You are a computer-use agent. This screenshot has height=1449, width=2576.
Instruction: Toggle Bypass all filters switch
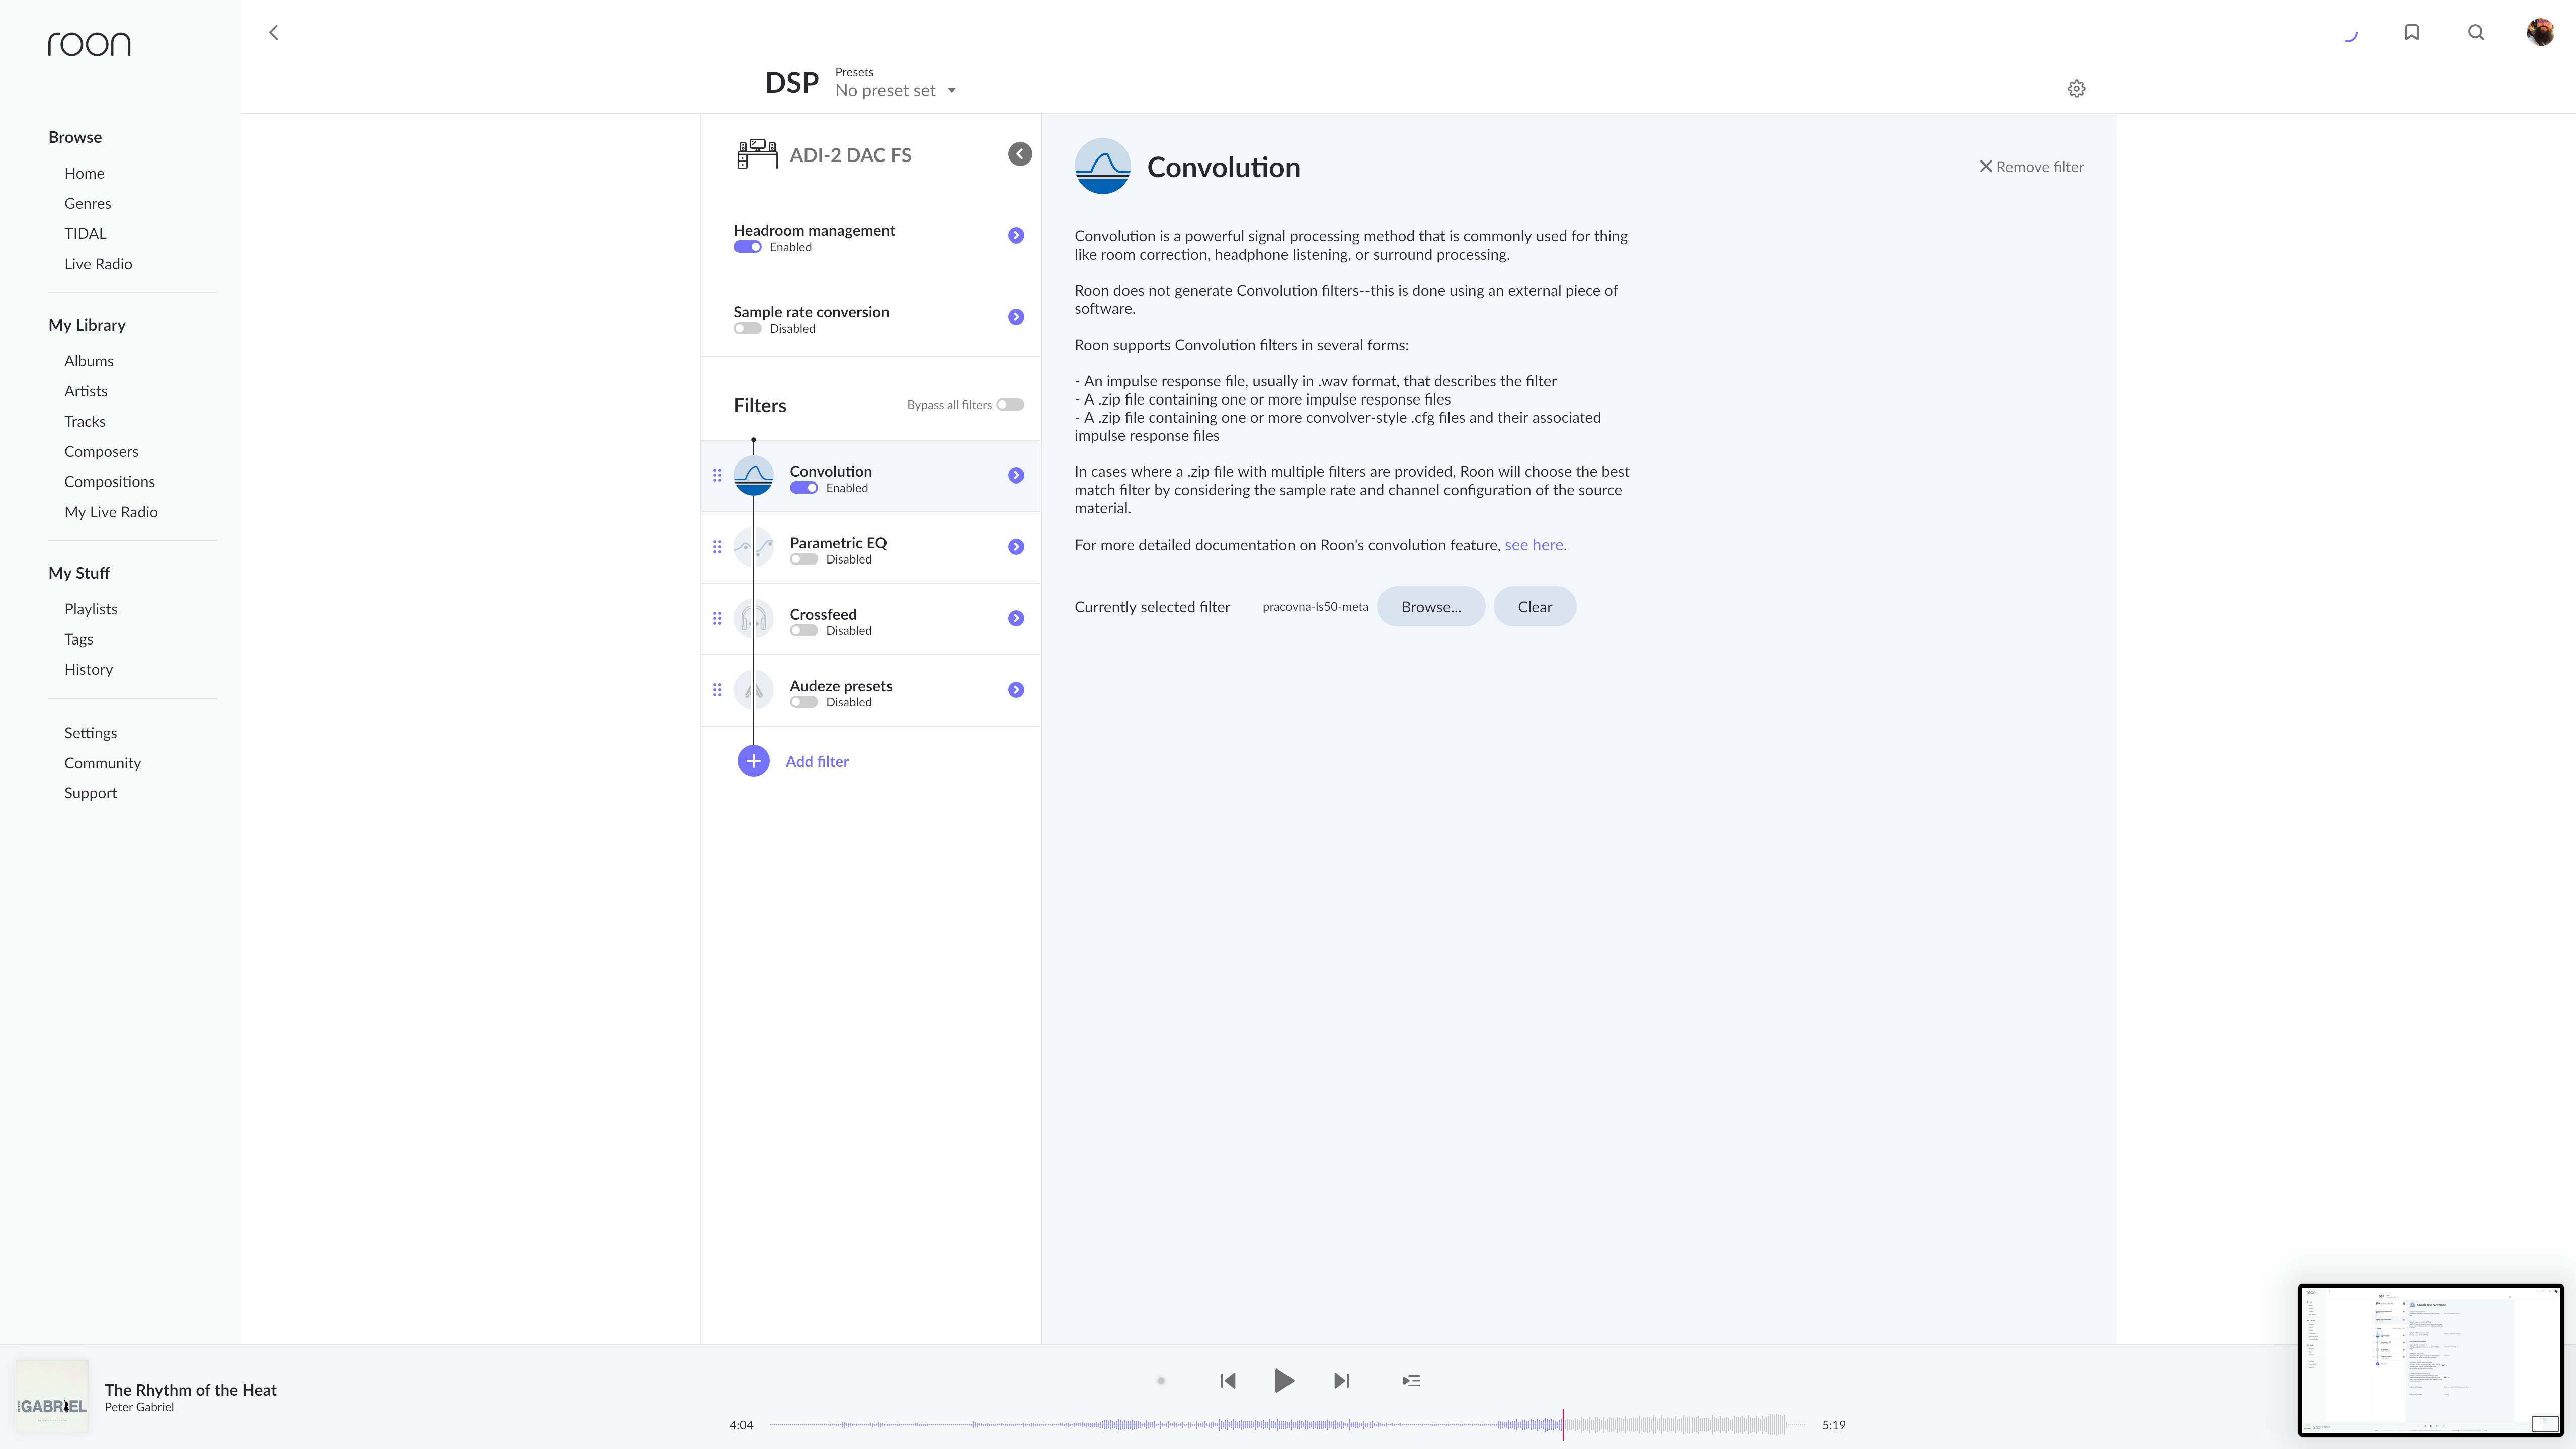[1010, 405]
